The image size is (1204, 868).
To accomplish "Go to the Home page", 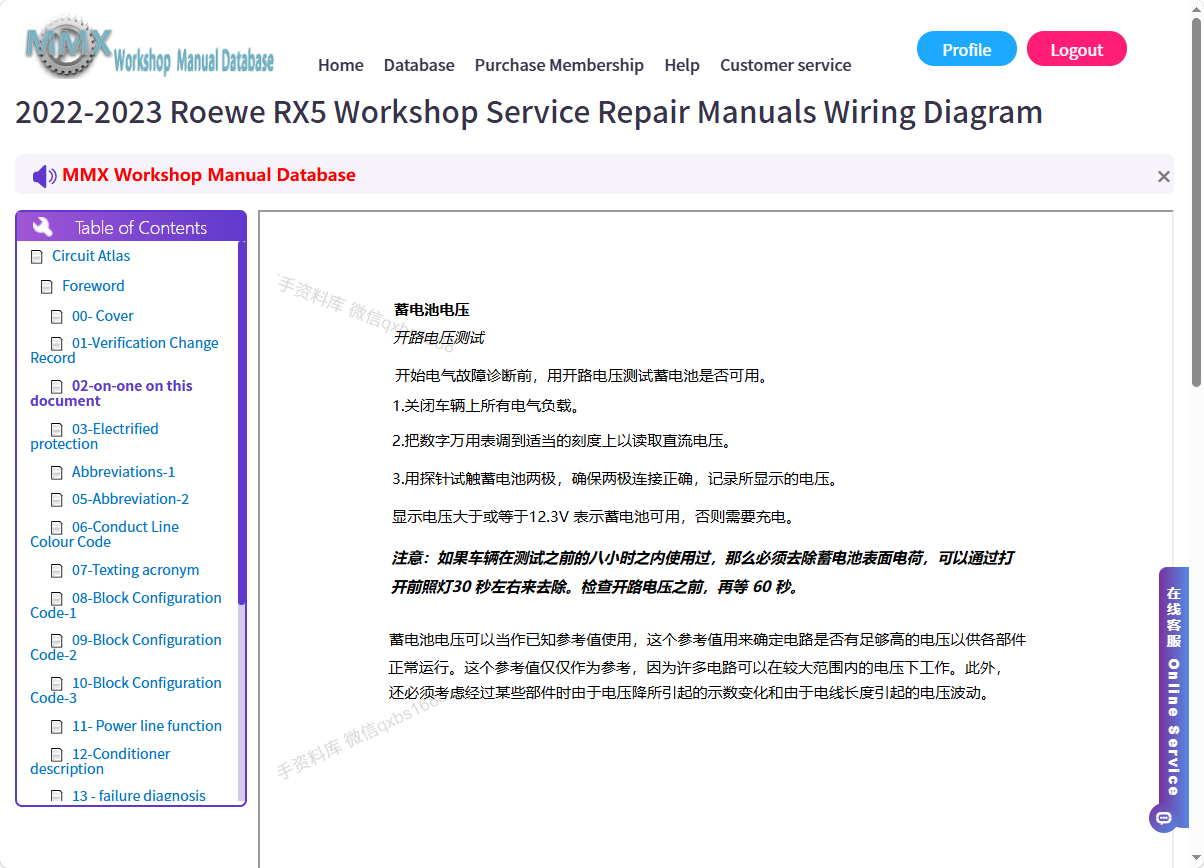I will pos(341,65).
